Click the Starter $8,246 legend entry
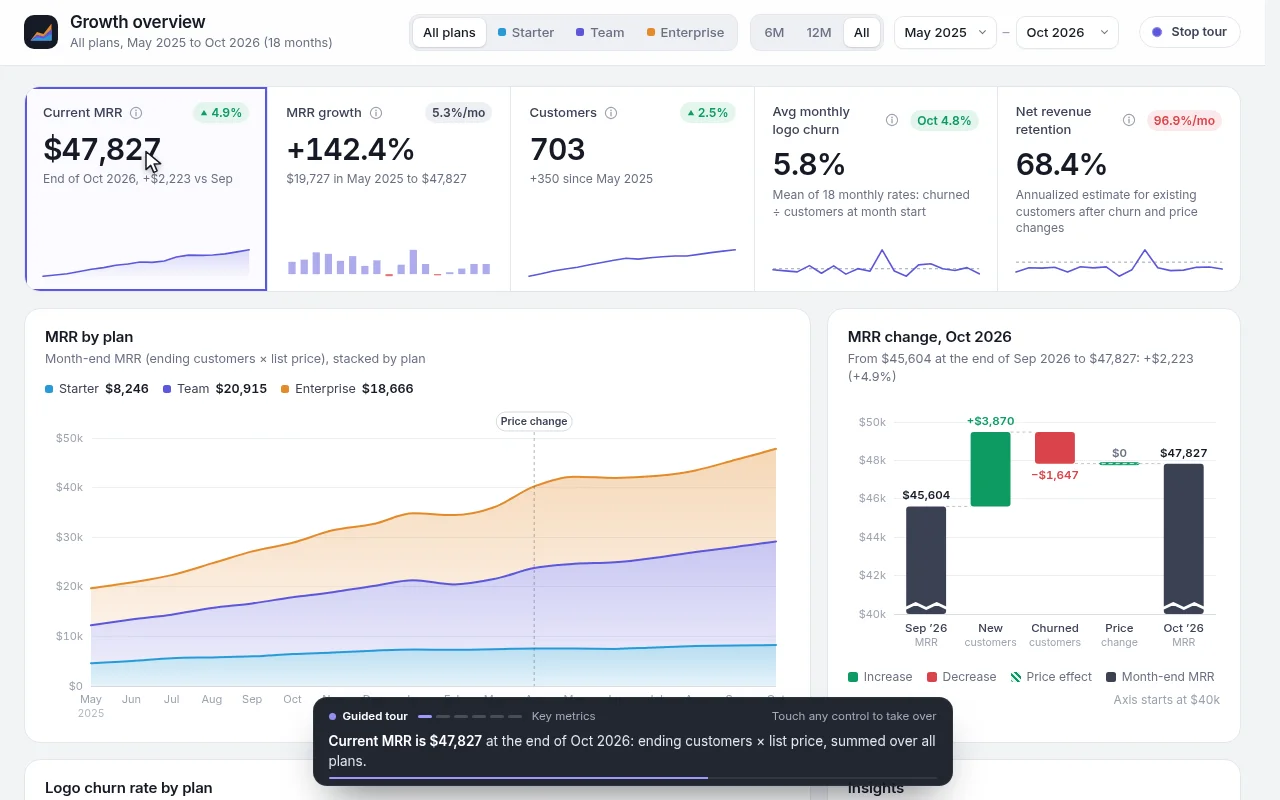1280x800 pixels. click(97, 388)
